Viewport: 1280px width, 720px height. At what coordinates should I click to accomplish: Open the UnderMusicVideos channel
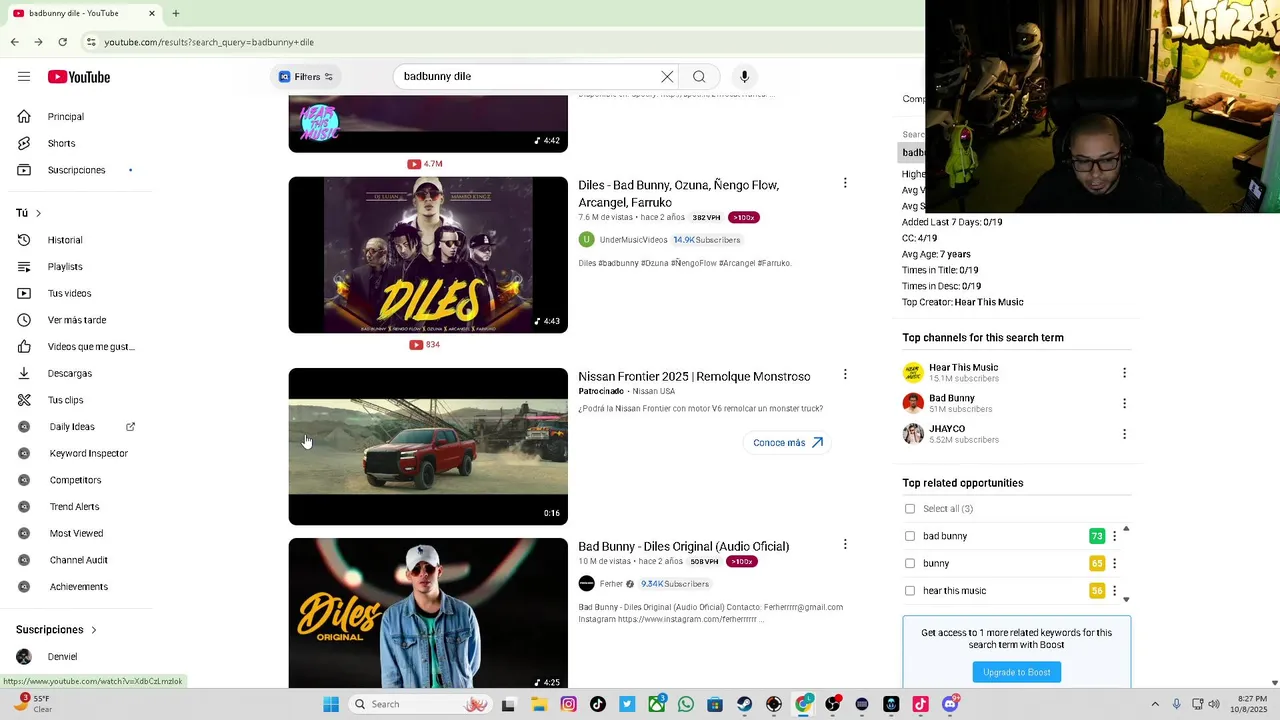pos(633,240)
